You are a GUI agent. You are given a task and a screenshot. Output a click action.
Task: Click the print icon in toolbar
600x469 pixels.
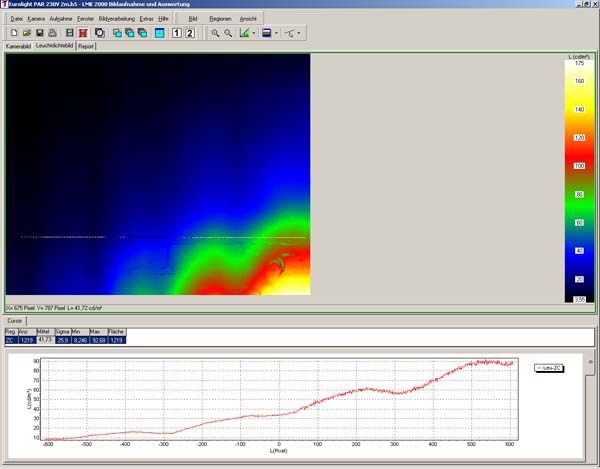point(51,33)
